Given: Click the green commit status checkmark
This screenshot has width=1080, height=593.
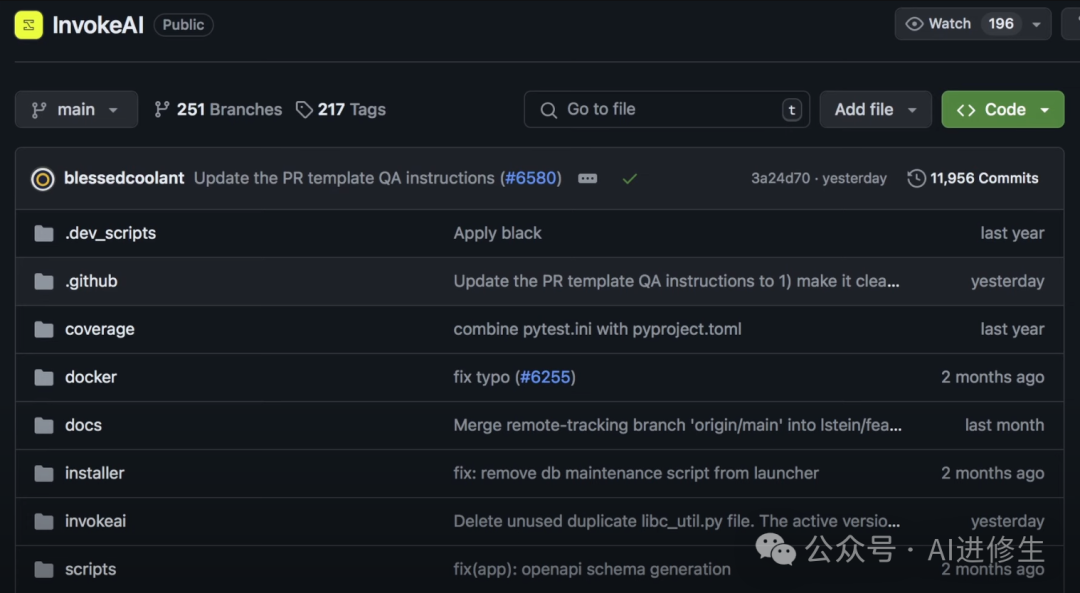Looking at the screenshot, I should (x=629, y=179).
